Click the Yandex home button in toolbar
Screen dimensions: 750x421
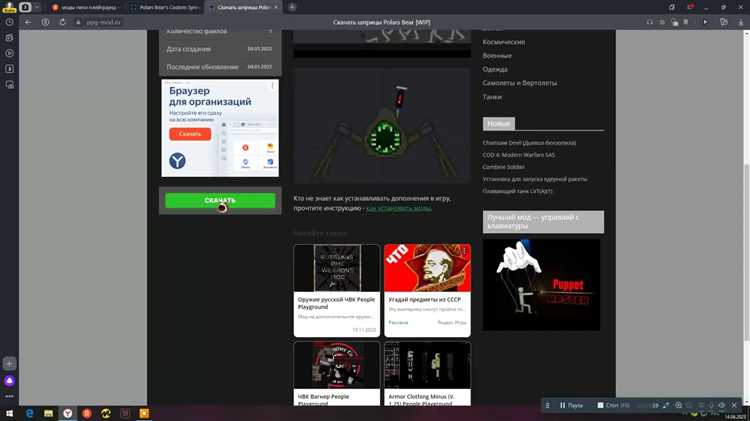(x=45, y=22)
